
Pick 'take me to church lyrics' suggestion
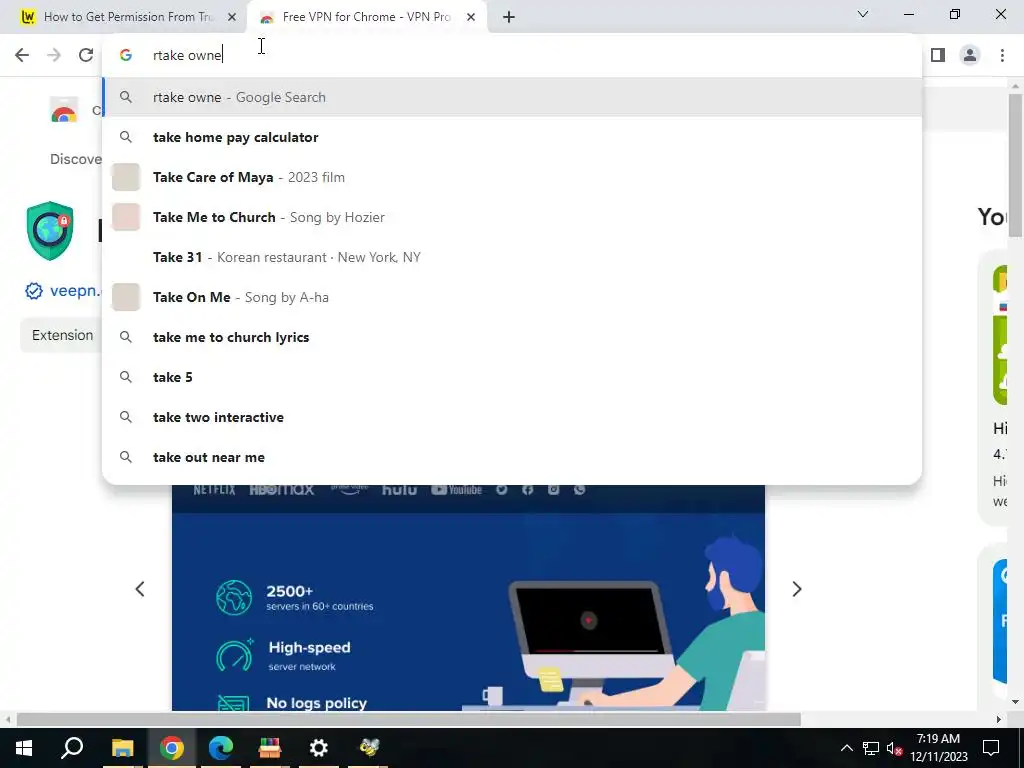point(512,337)
